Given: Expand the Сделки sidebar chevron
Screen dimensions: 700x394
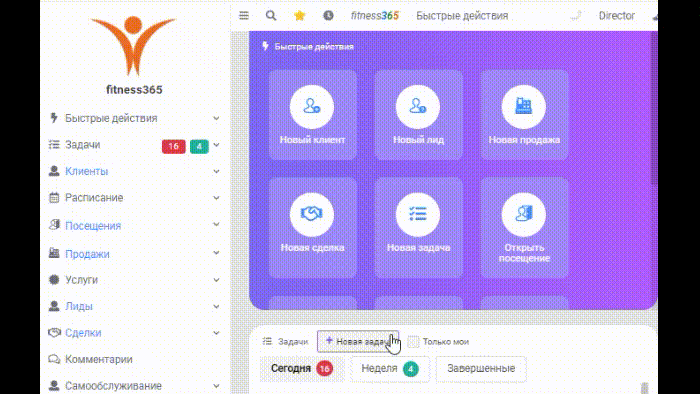Looking at the screenshot, I should (x=216, y=333).
